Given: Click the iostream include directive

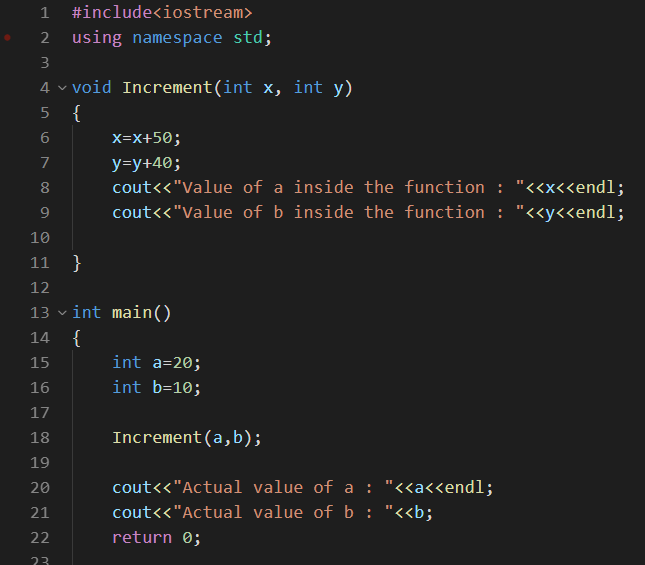Looking at the screenshot, I should click(x=162, y=13).
